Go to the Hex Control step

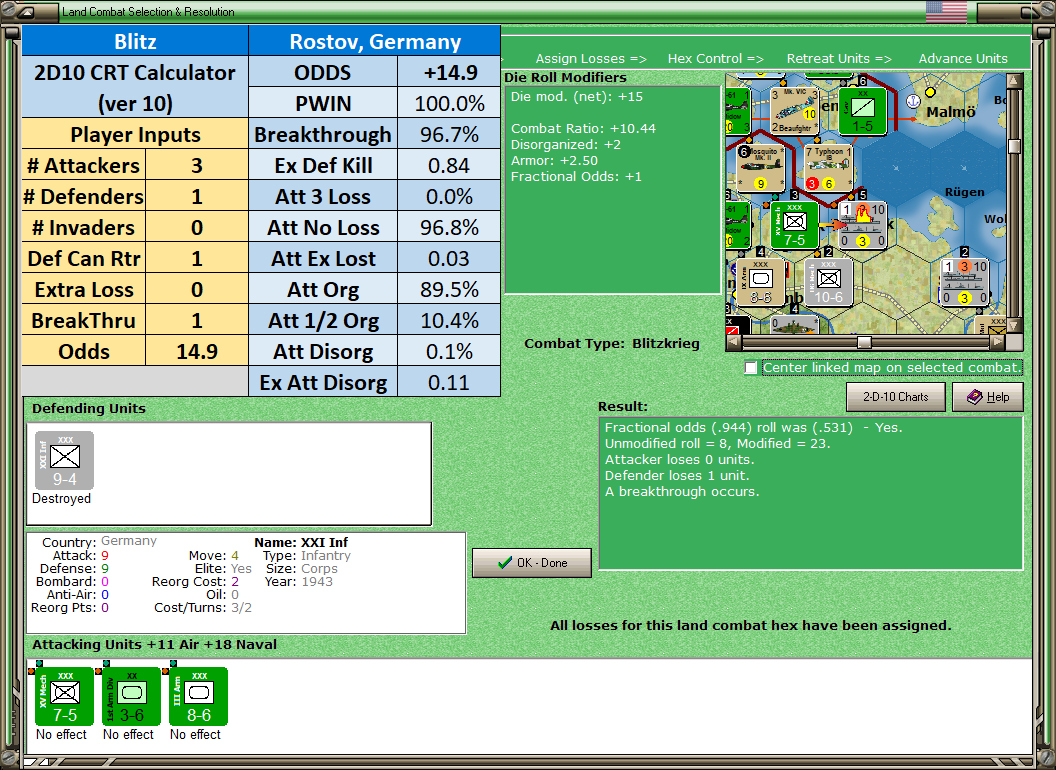coord(715,59)
